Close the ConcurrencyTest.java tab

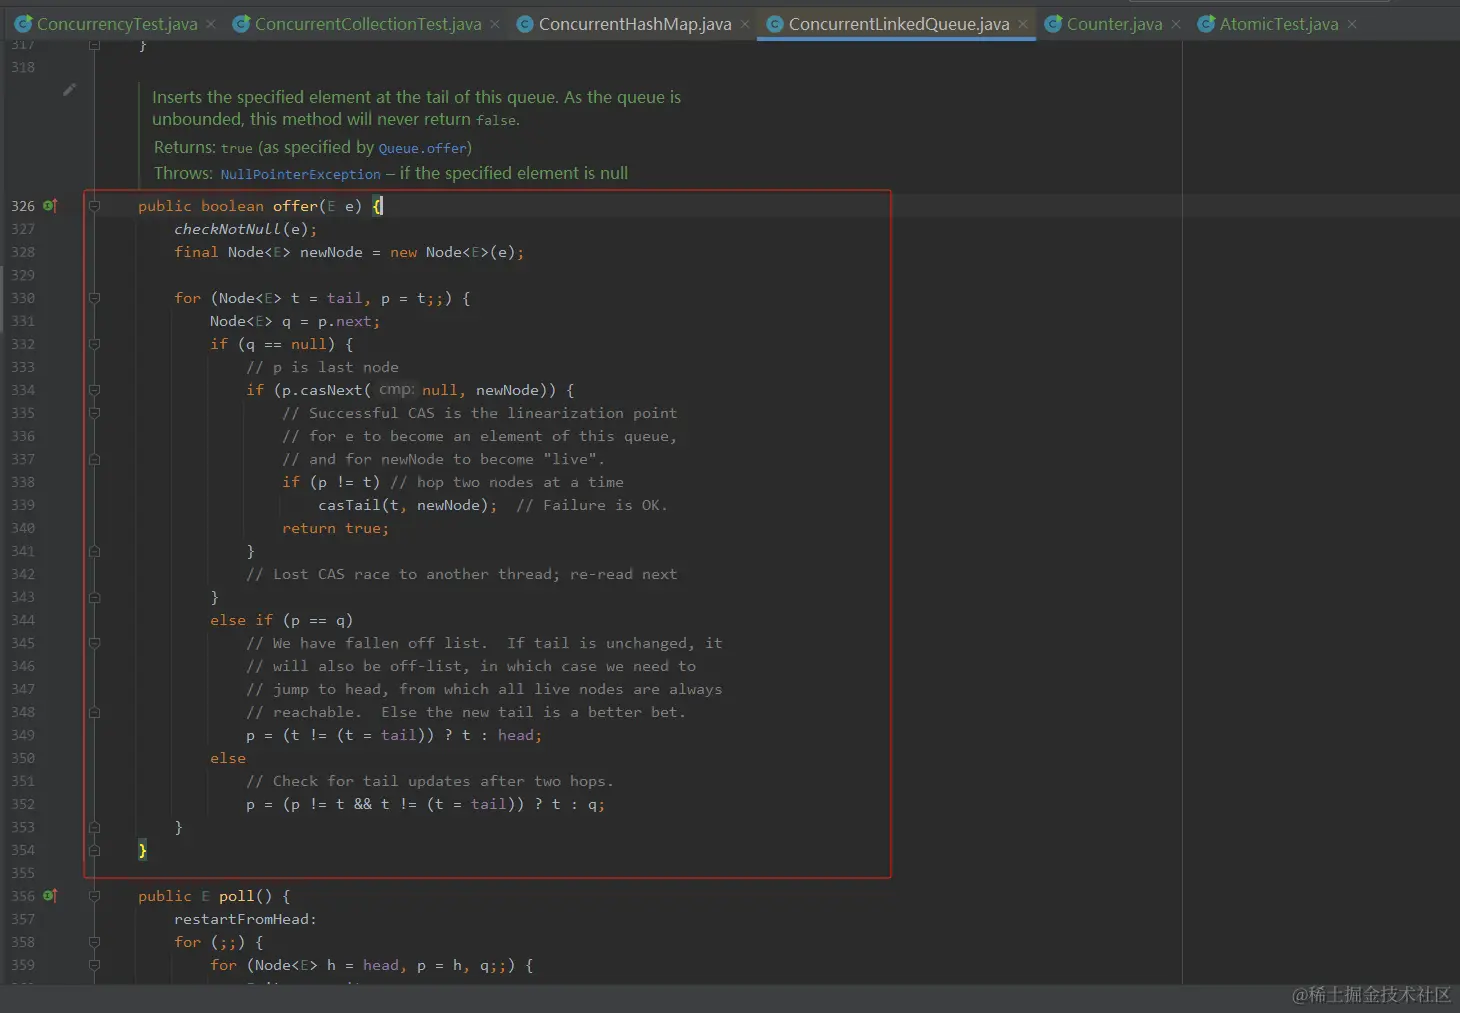pyautogui.click(x=211, y=24)
